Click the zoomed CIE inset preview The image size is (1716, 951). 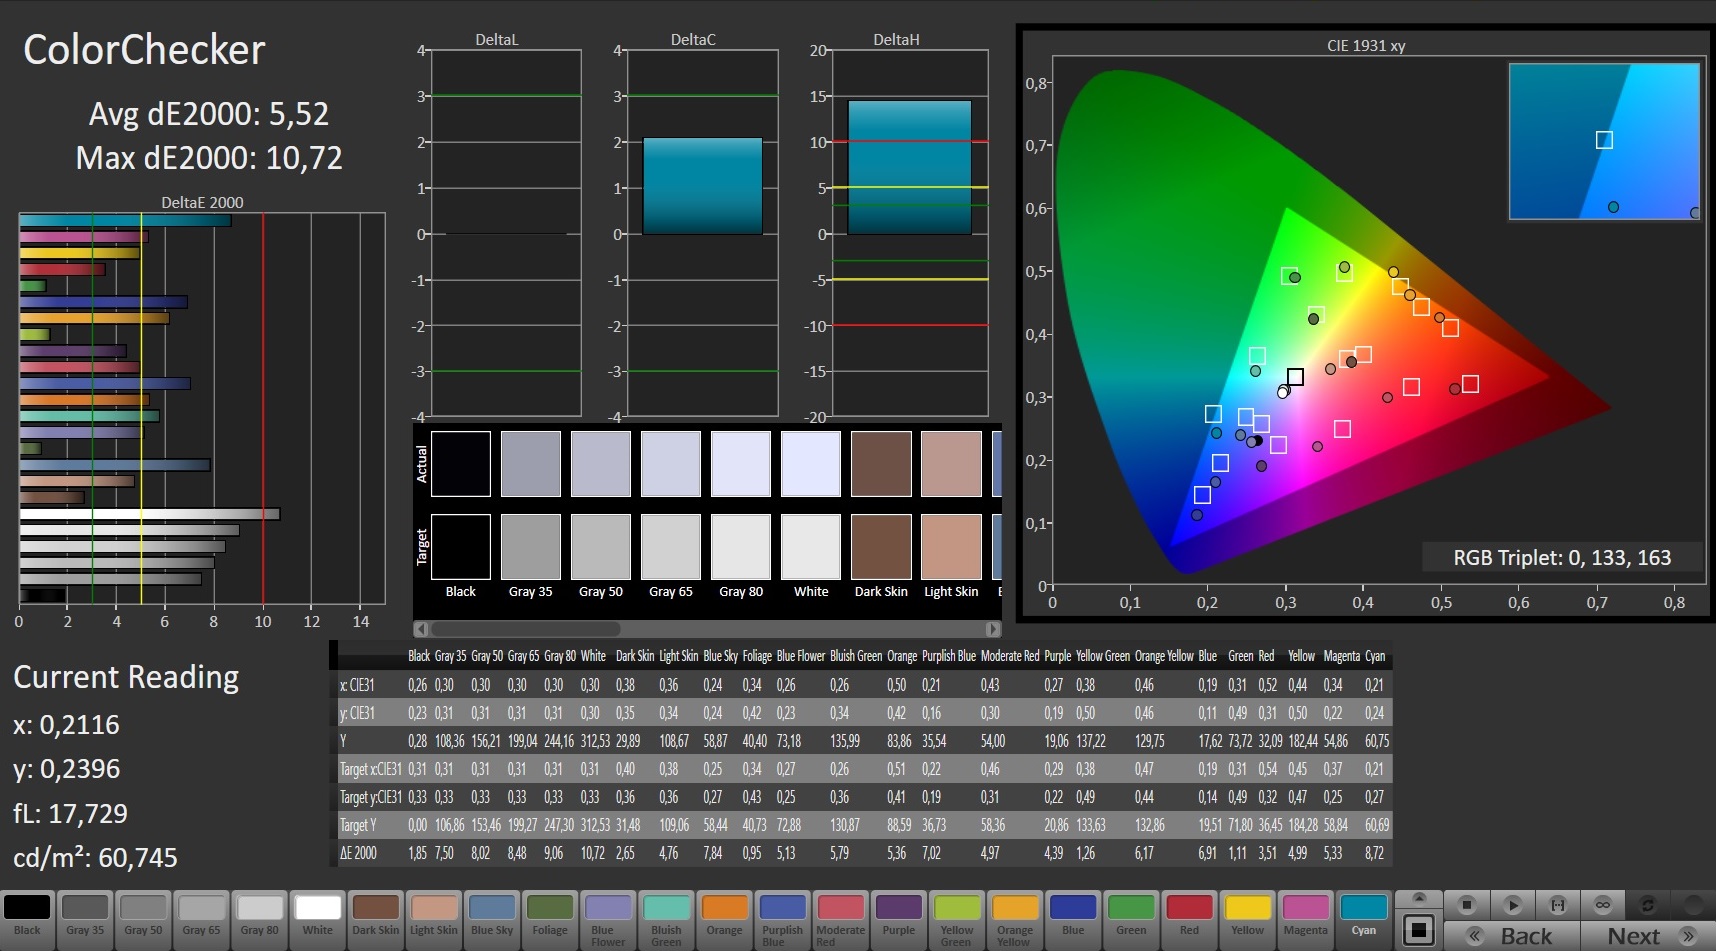(x=1604, y=141)
